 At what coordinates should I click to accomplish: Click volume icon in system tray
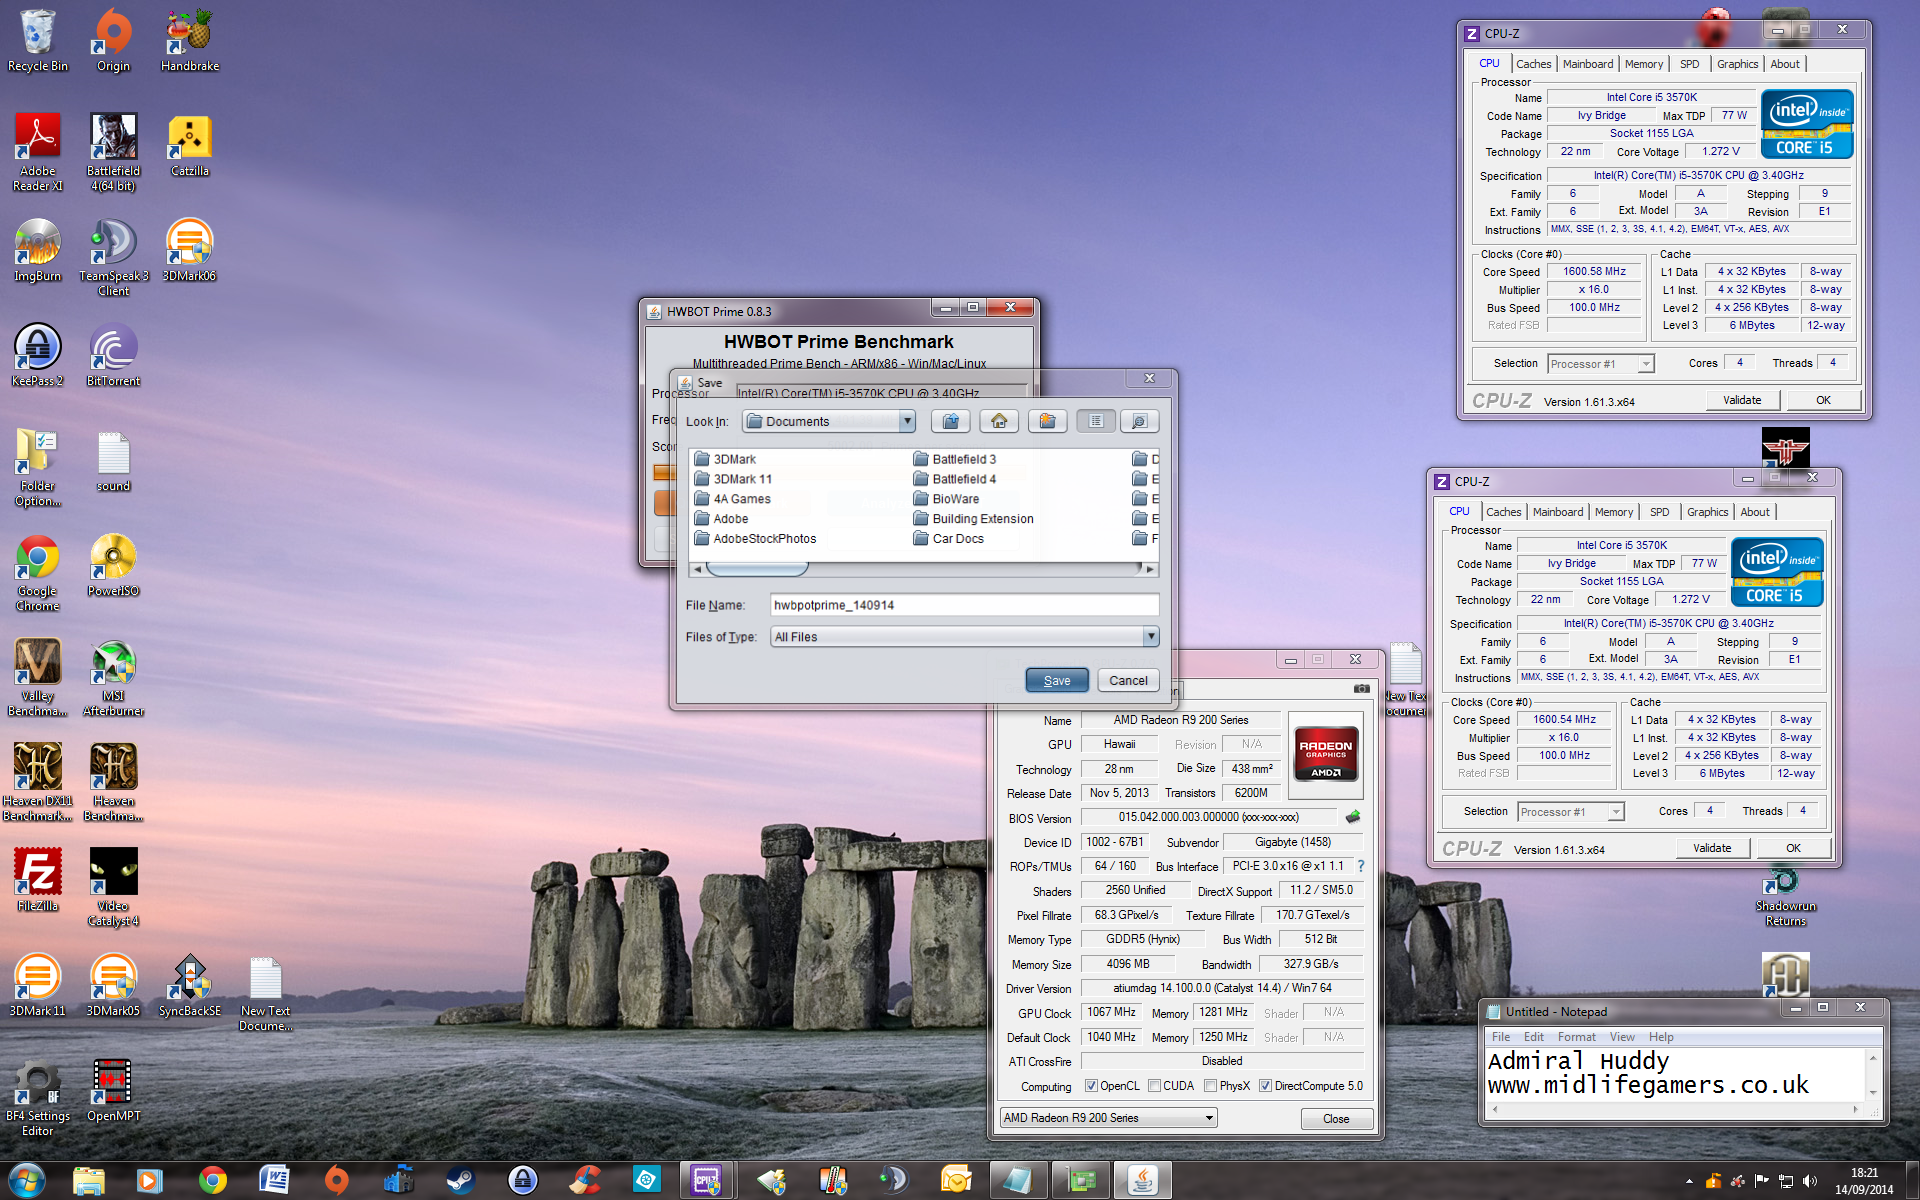pyautogui.click(x=1810, y=1181)
